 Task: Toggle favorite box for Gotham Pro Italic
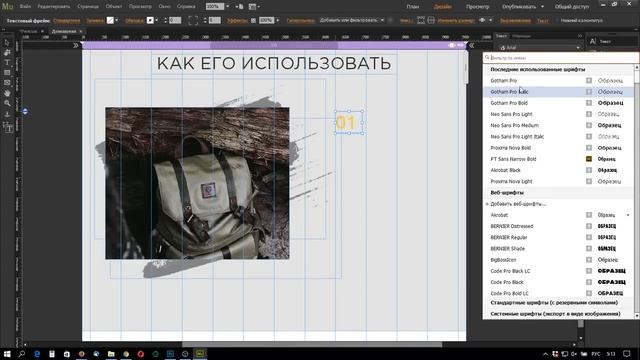pyautogui.click(x=589, y=92)
